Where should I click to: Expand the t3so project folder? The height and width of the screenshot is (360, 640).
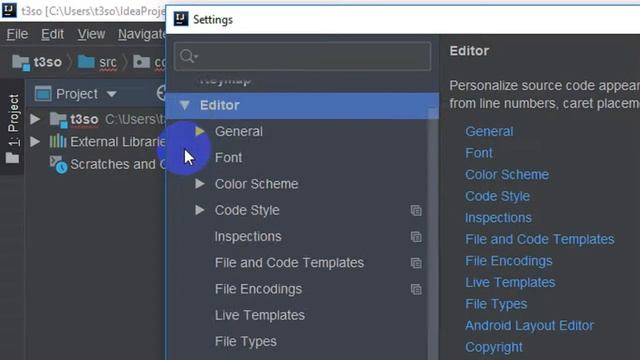pyautogui.click(x=35, y=119)
